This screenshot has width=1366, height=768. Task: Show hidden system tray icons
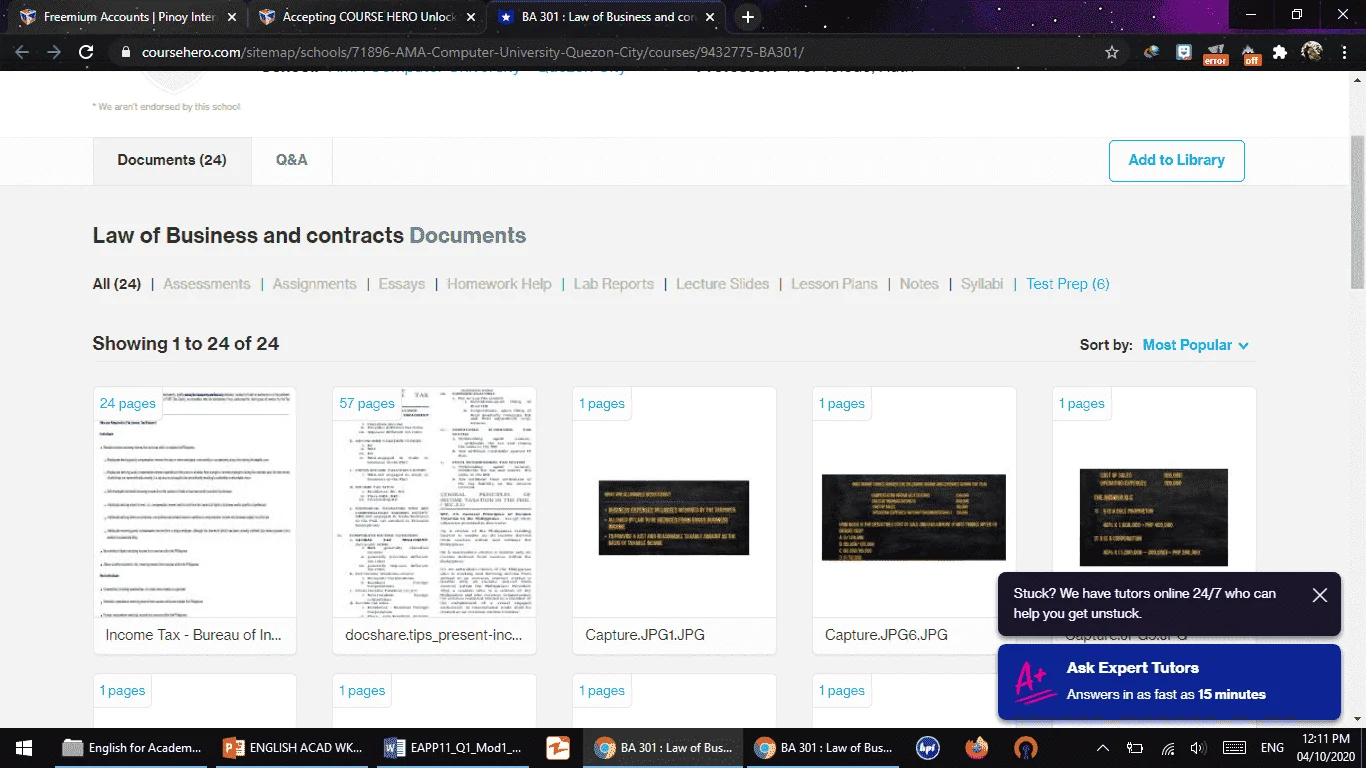(x=1103, y=748)
